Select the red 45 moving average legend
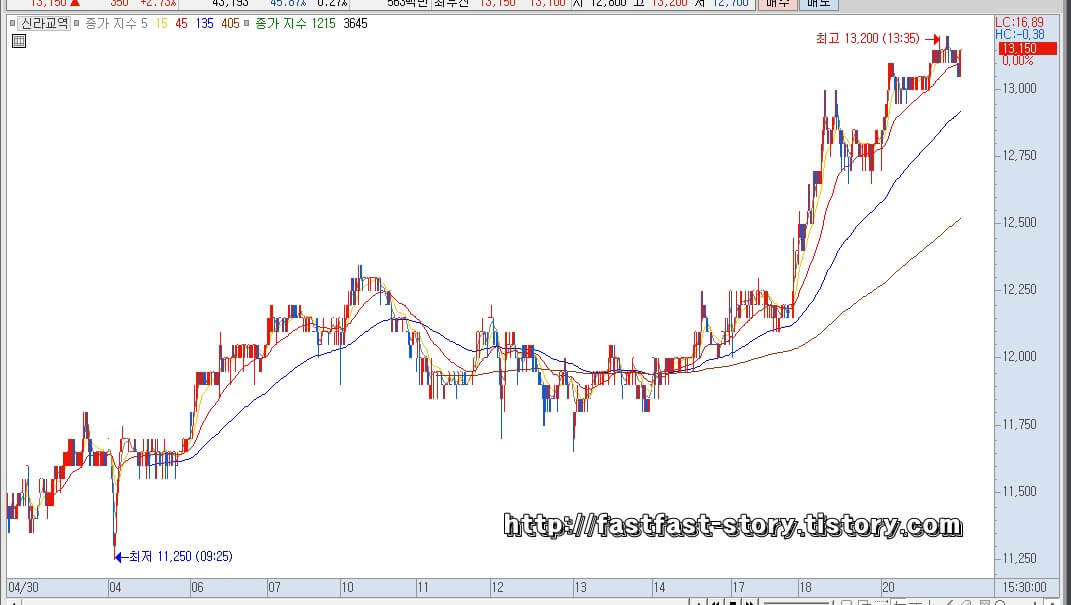Image resolution: width=1071 pixels, height=605 pixels. pos(181,23)
